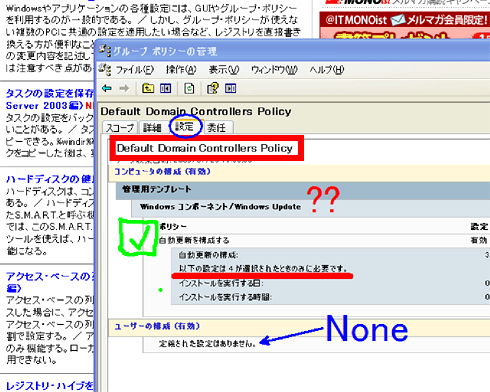
Task: Toggle the Show/Hide Action Pane icon
Action: (x=230, y=88)
